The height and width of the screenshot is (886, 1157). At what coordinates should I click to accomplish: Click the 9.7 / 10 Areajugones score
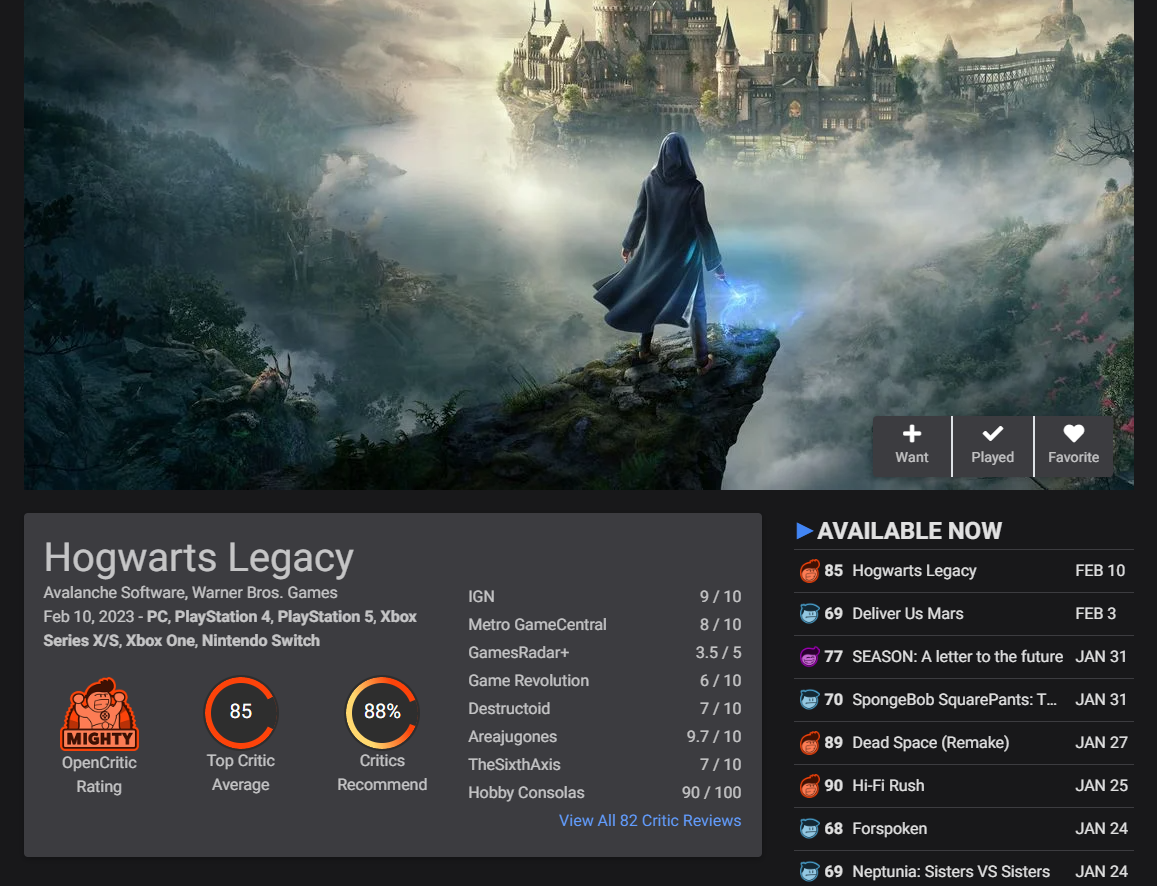714,736
